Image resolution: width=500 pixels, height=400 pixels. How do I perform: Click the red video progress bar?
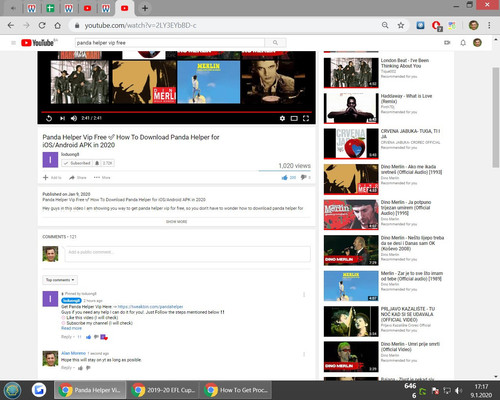click(176, 112)
